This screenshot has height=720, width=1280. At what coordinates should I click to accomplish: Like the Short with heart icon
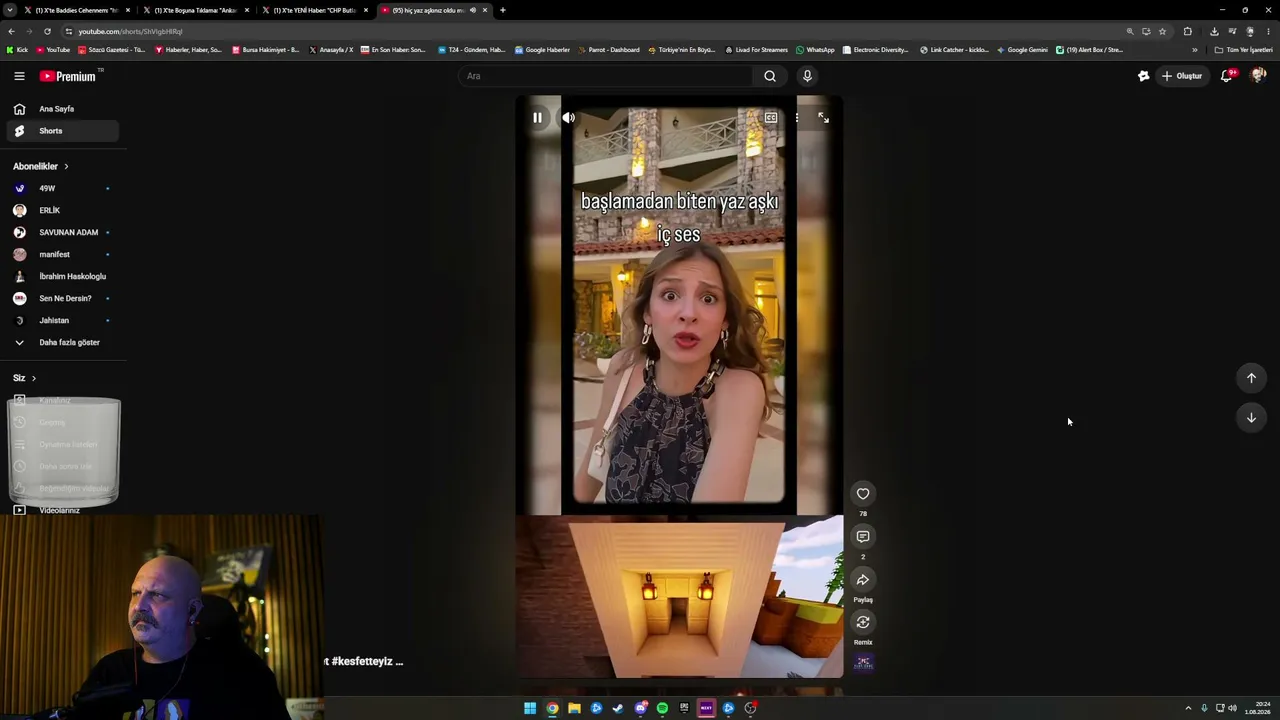point(863,493)
